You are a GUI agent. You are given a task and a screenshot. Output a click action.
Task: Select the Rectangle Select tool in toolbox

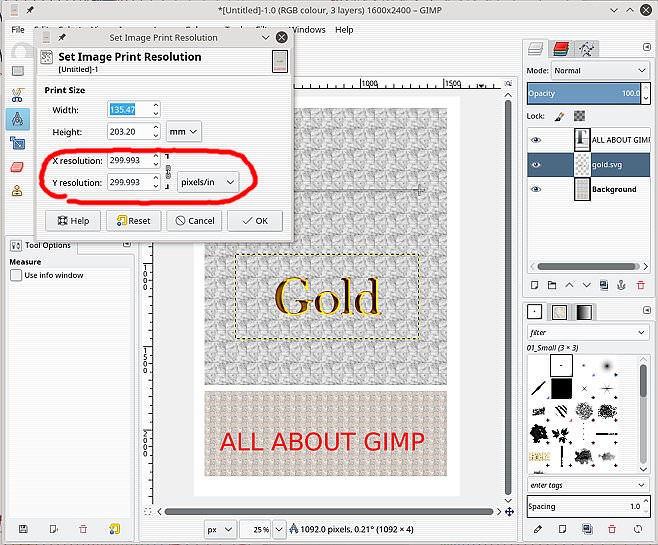[x=18, y=71]
